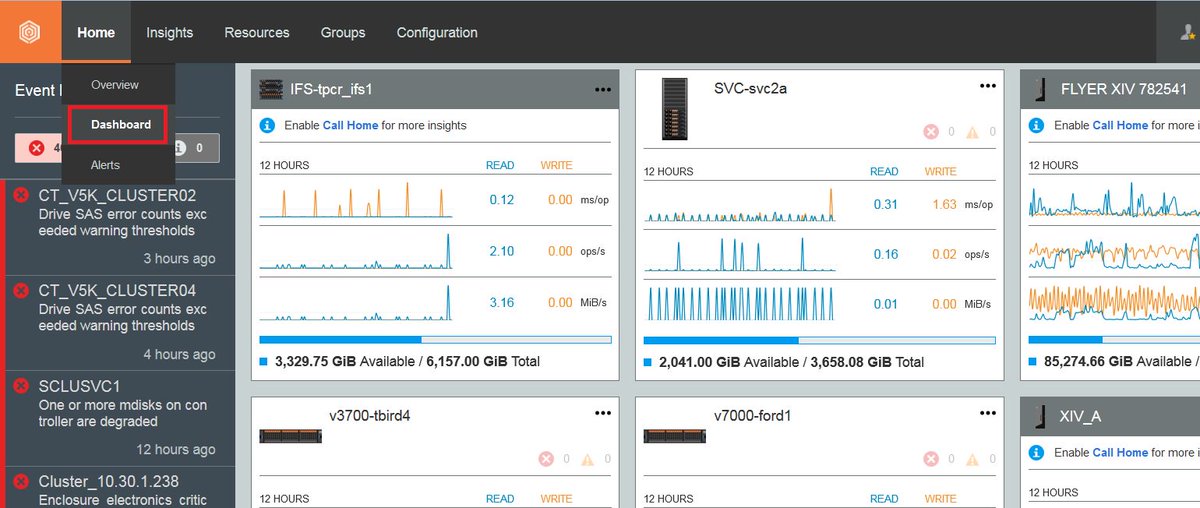
Task: Click the FLYER XIV 782541 device icon
Action: (x=1042, y=89)
